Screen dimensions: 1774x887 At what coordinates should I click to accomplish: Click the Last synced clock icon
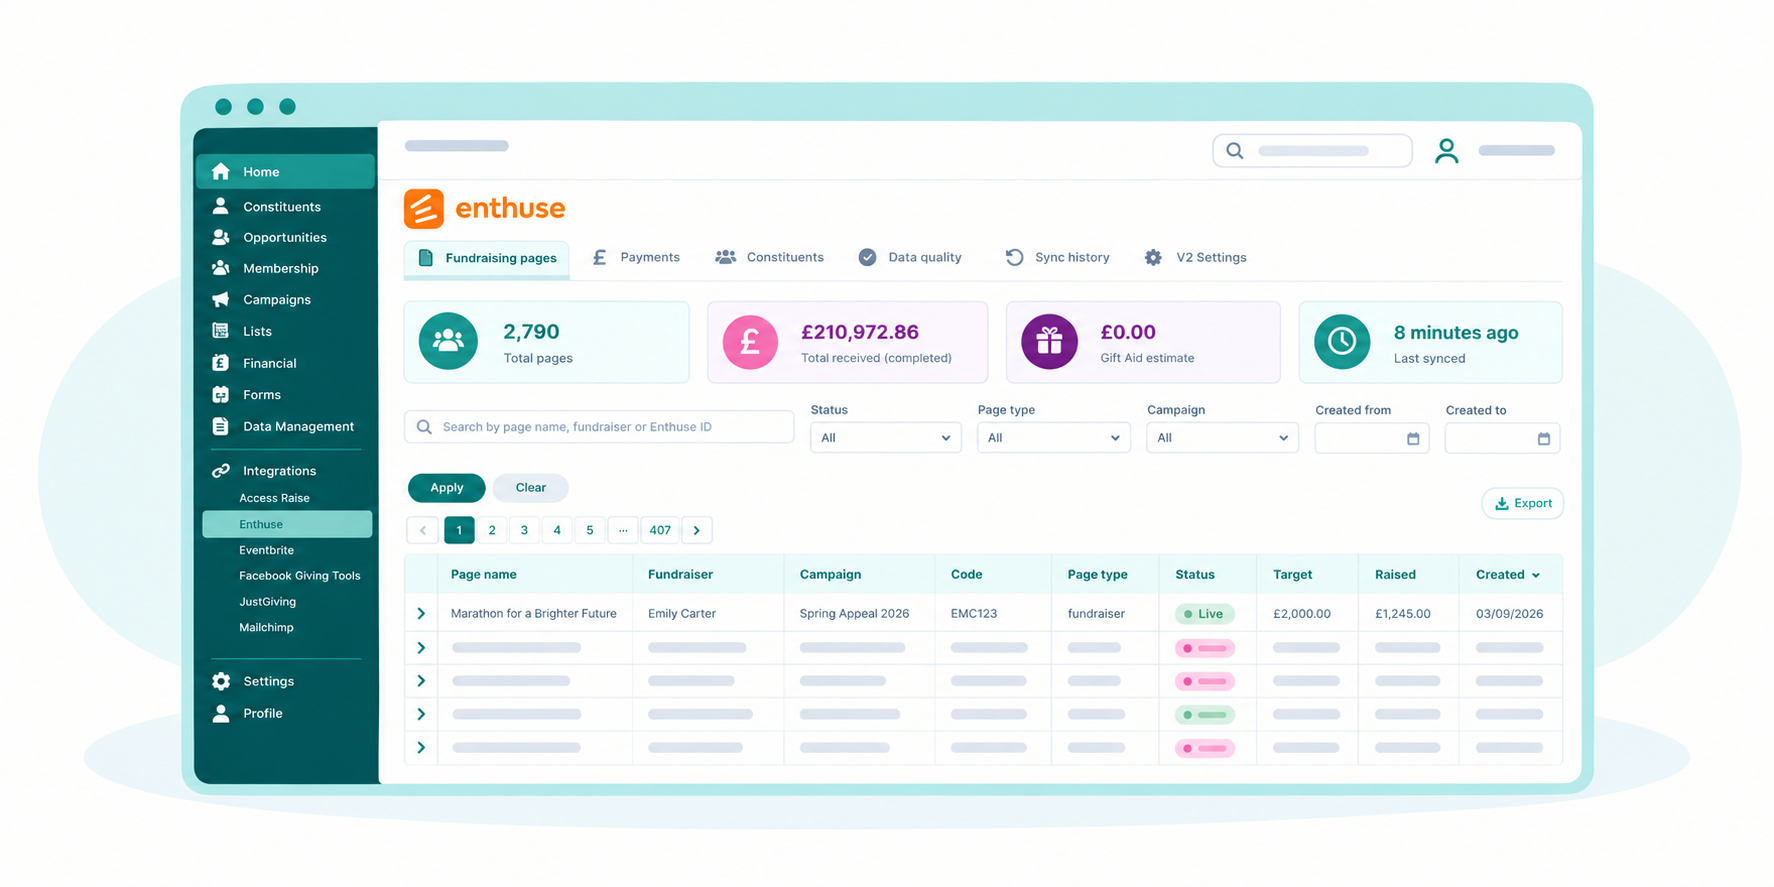point(1342,342)
